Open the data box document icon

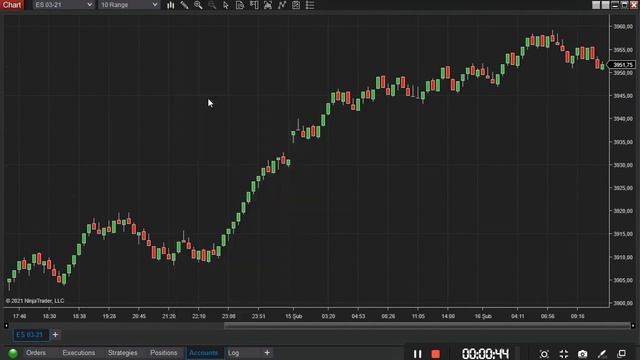(x=240, y=5)
